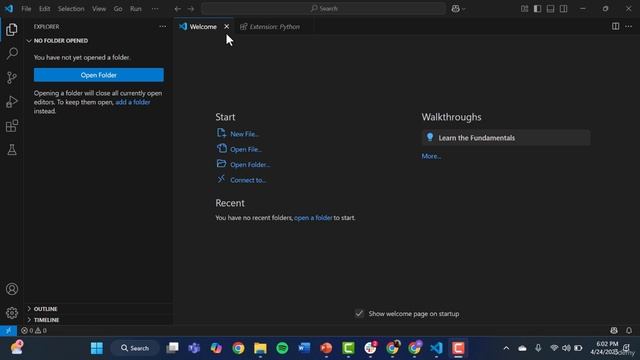Open the Source Control view
The width and height of the screenshot is (640, 360).
[12, 78]
